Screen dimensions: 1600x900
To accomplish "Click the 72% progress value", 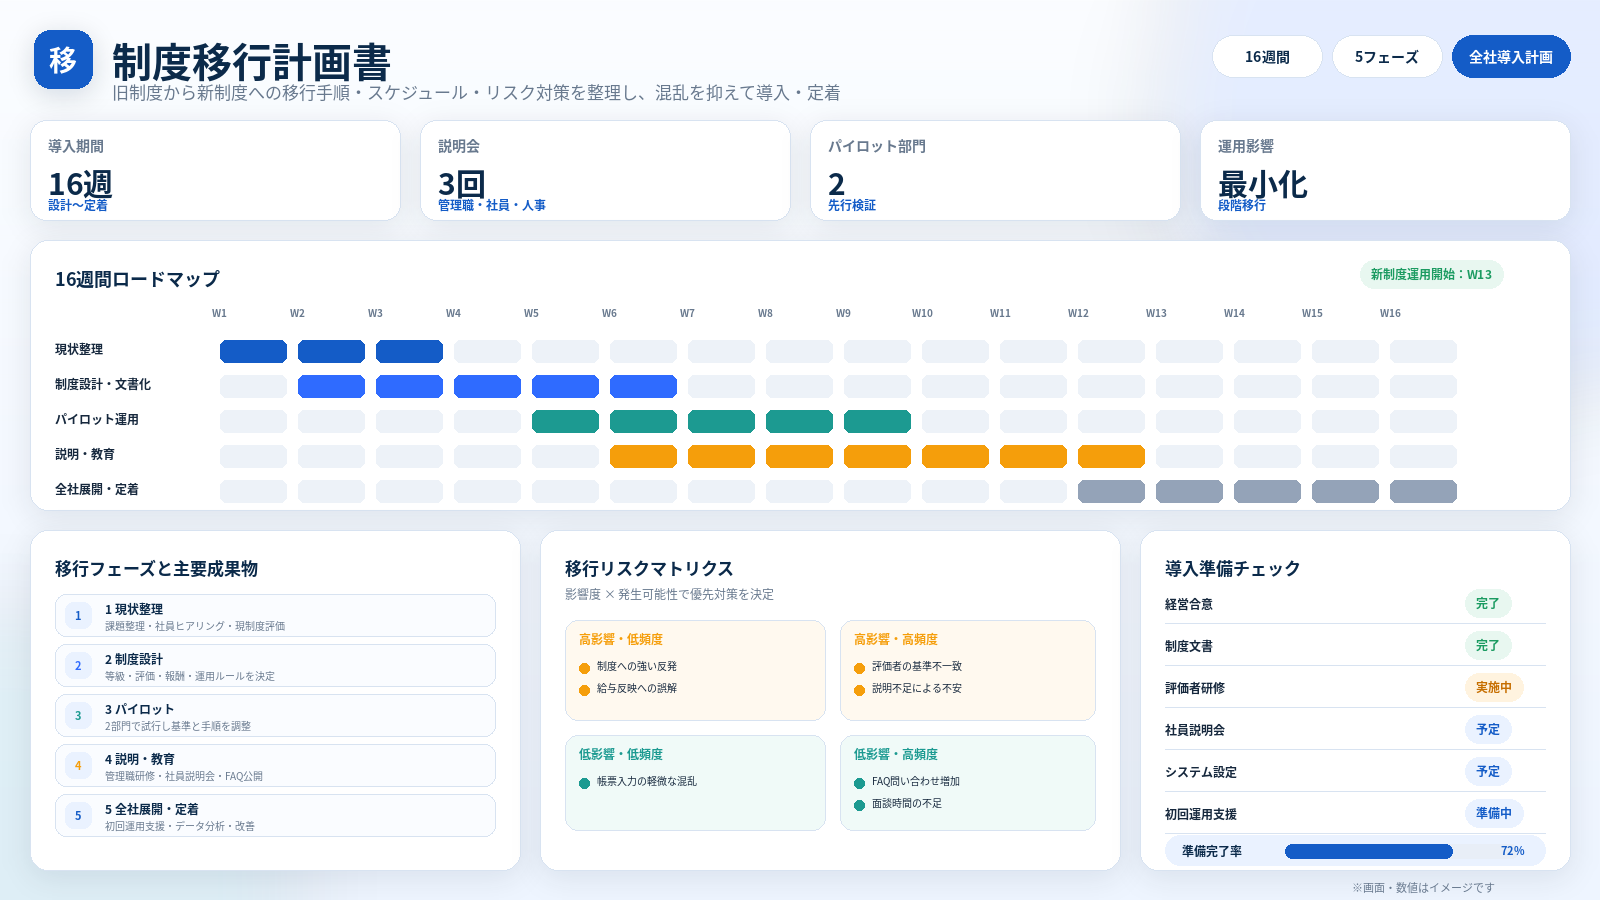I will click(x=1512, y=851).
